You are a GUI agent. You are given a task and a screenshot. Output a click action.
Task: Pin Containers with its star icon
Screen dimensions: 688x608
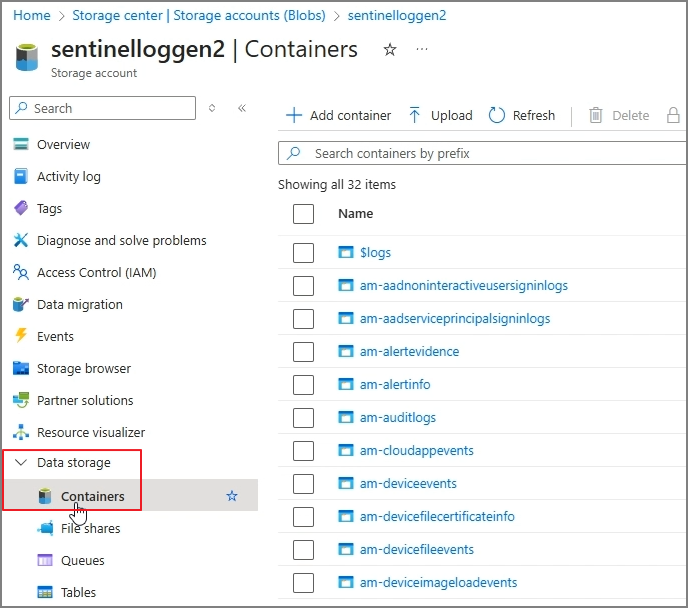[232, 496]
